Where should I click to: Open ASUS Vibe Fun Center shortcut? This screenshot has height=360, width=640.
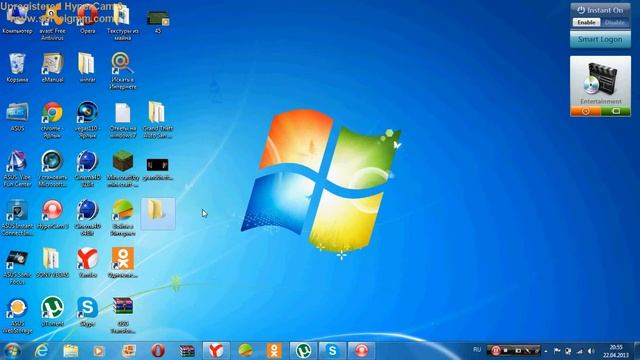coord(17,169)
